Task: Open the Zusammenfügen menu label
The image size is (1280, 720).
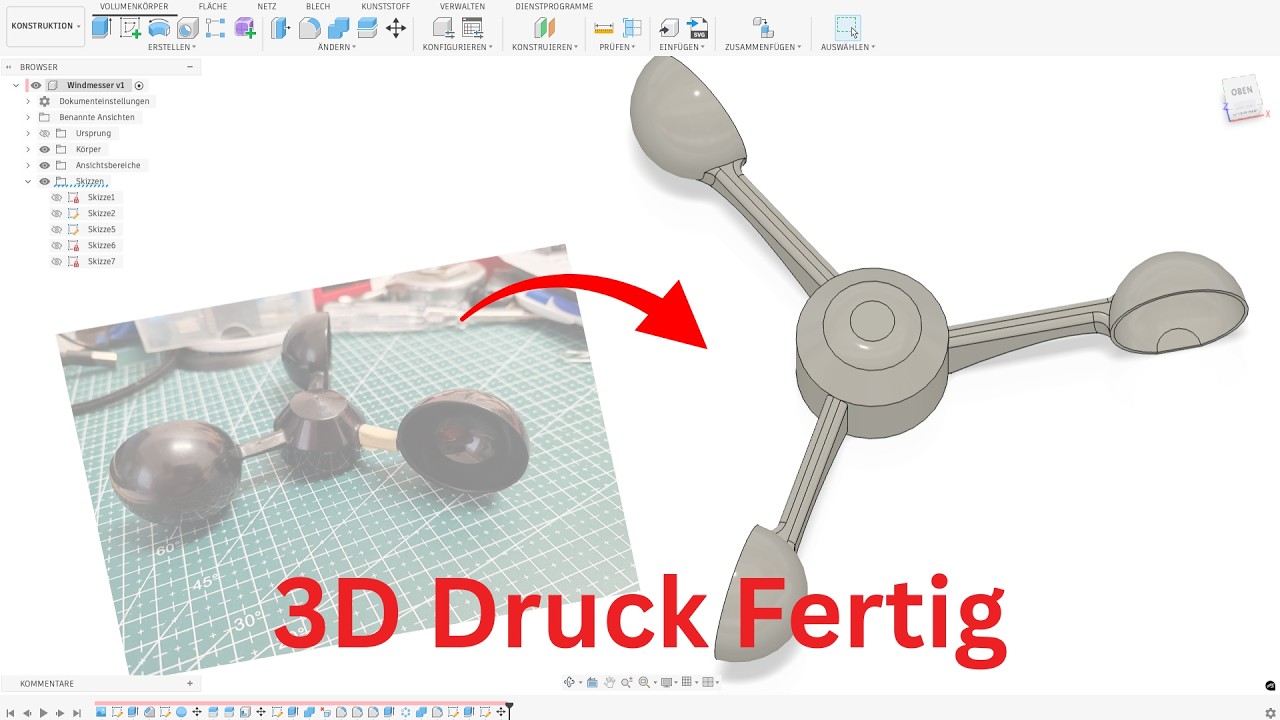Action: [763, 47]
